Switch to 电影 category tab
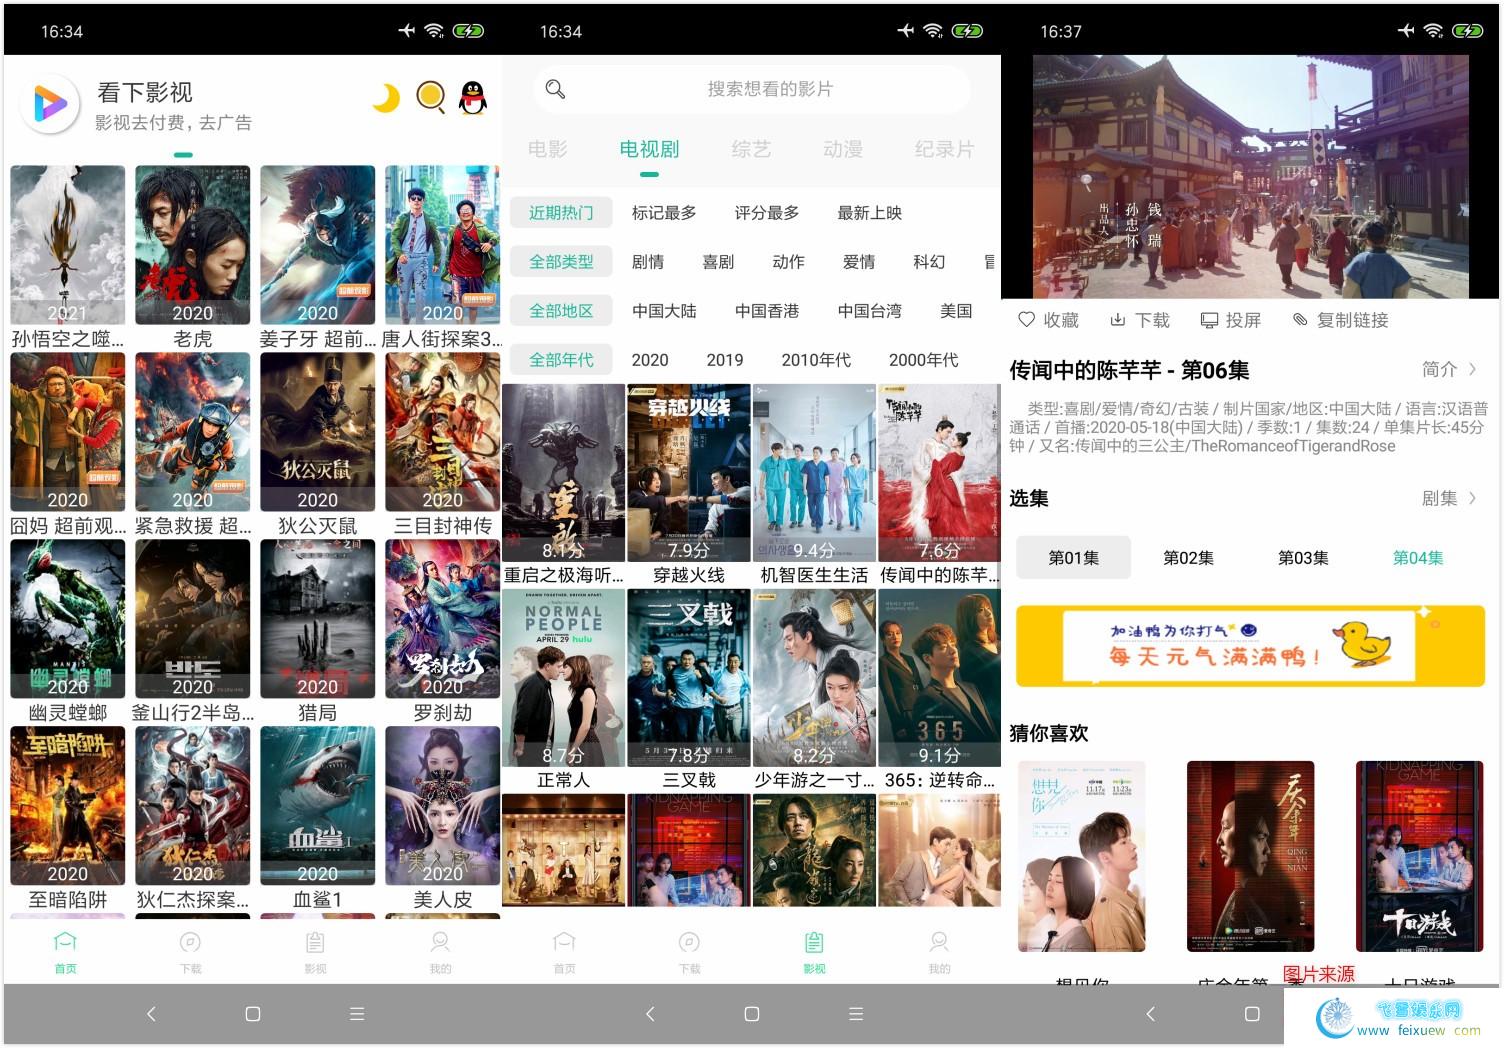 click(548, 150)
